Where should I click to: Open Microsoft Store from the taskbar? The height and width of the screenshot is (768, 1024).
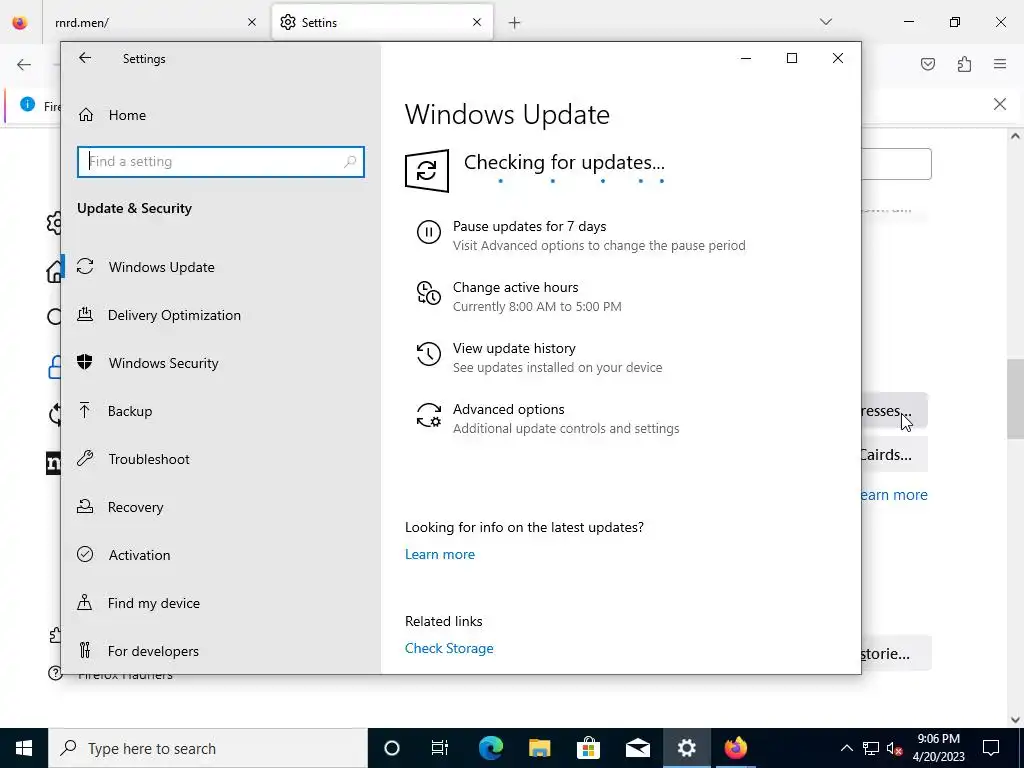[x=588, y=748]
